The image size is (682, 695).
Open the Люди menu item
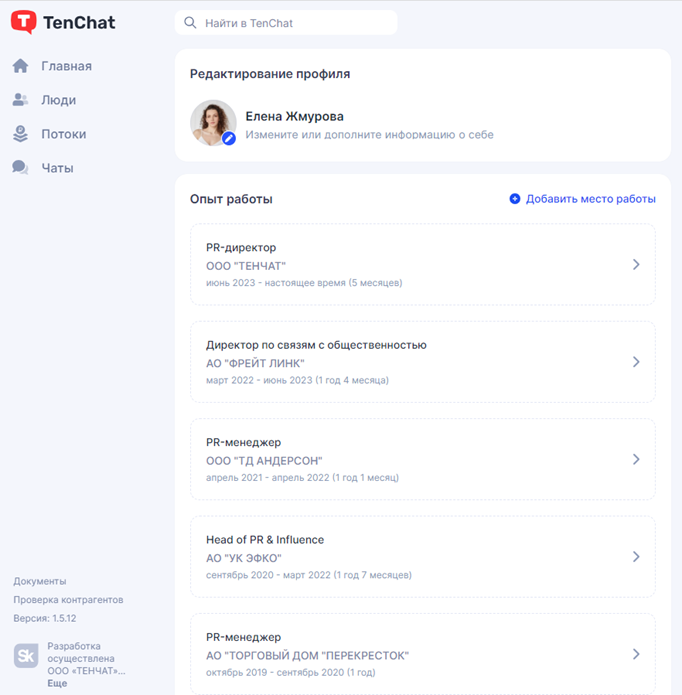58,100
